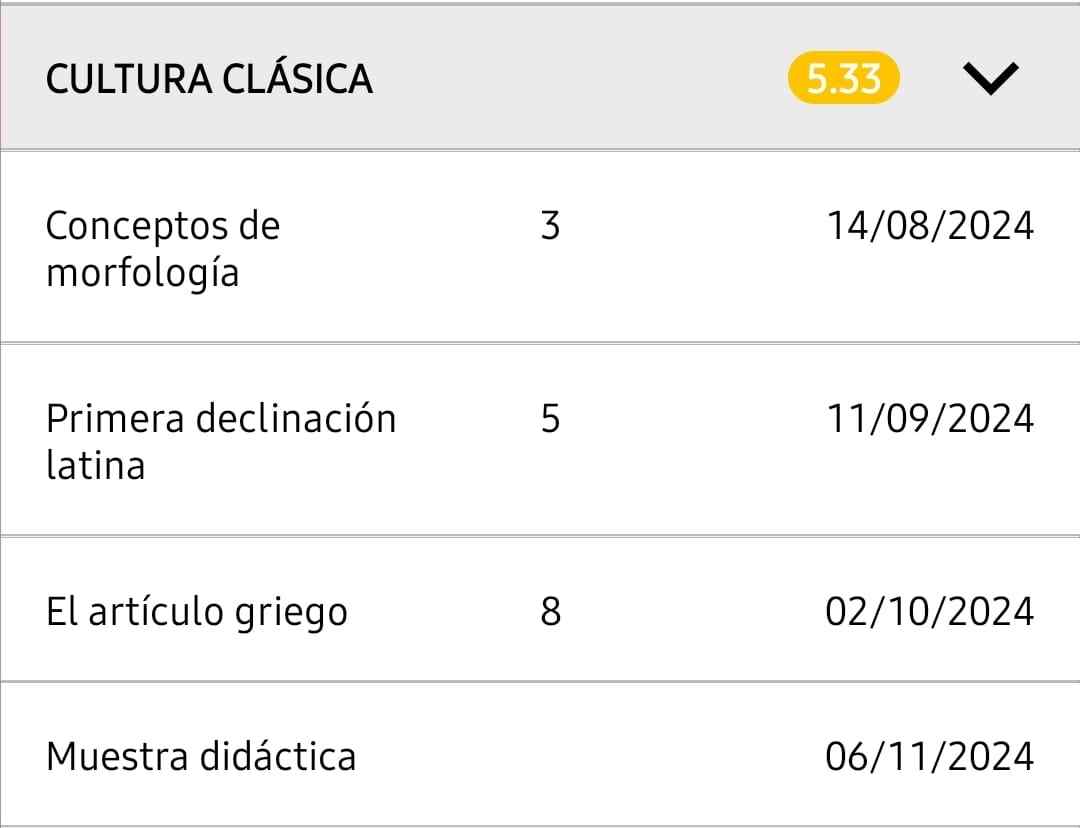Open the Muestra didáctica entry

(200, 756)
